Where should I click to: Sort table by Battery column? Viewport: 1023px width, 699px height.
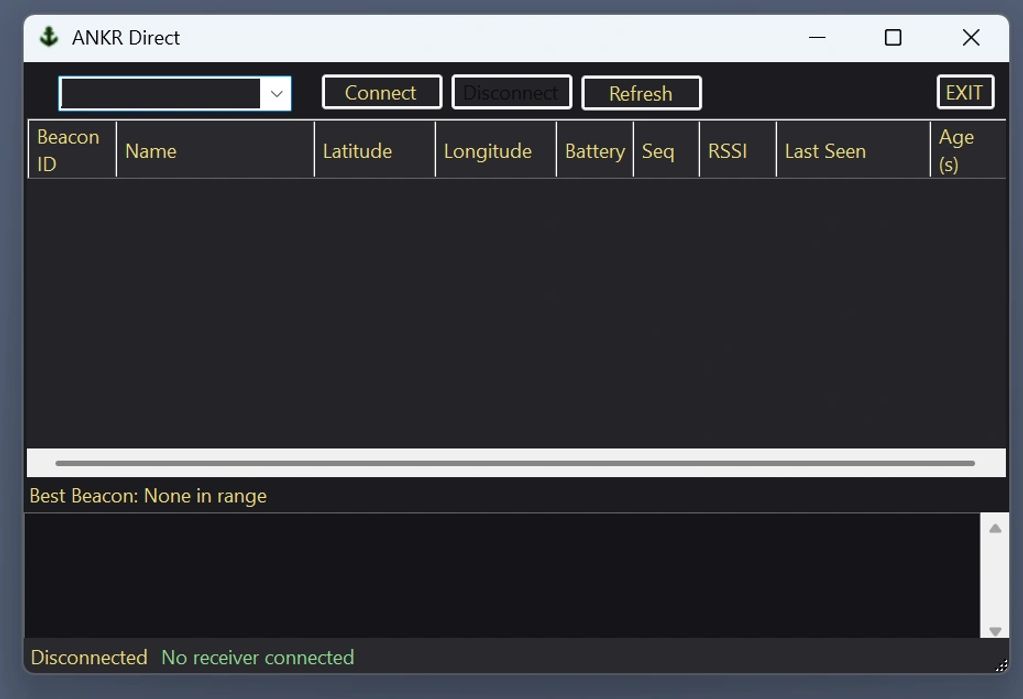(x=594, y=151)
